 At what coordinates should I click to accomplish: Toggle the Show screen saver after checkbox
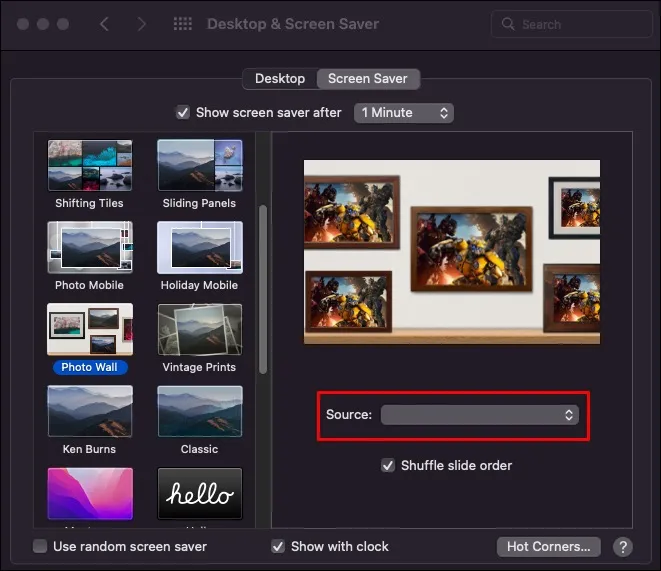coord(183,113)
